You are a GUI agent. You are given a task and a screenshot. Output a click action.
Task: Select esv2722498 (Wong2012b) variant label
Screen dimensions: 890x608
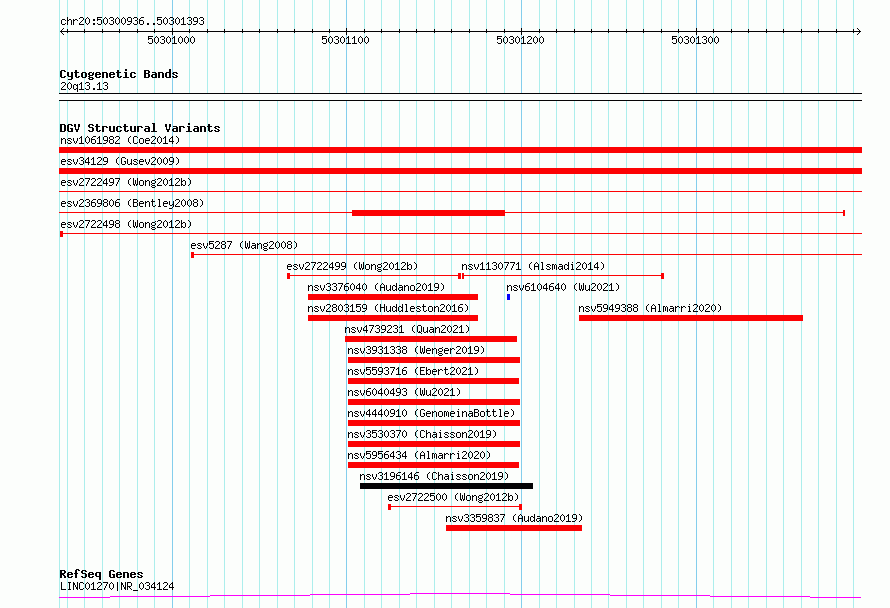(126, 224)
